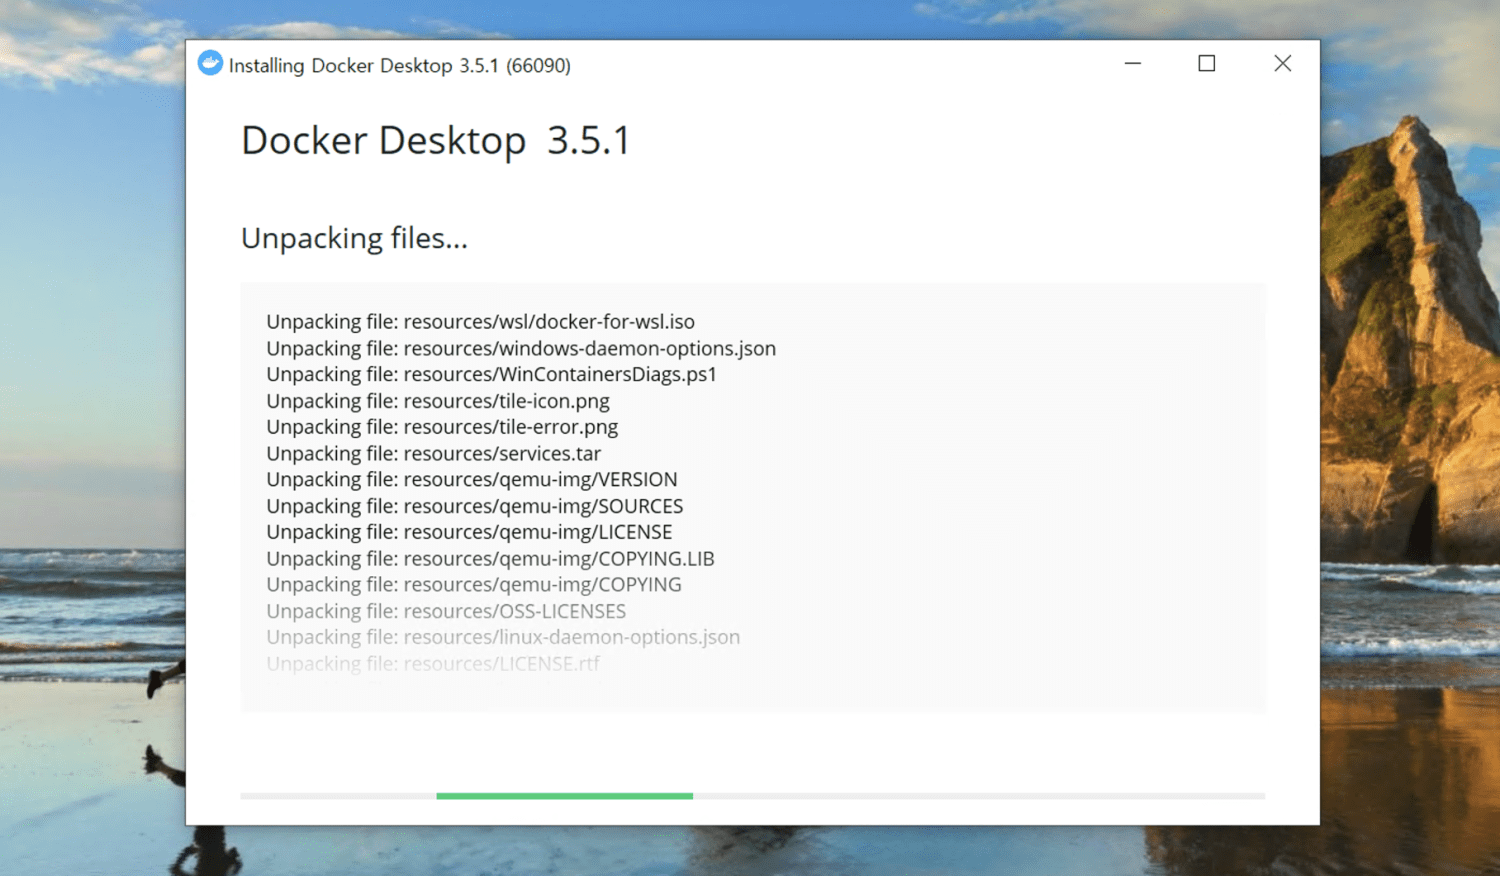Select the windows-daemon-options.json log line
This screenshot has height=876, width=1500.
[521, 349]
